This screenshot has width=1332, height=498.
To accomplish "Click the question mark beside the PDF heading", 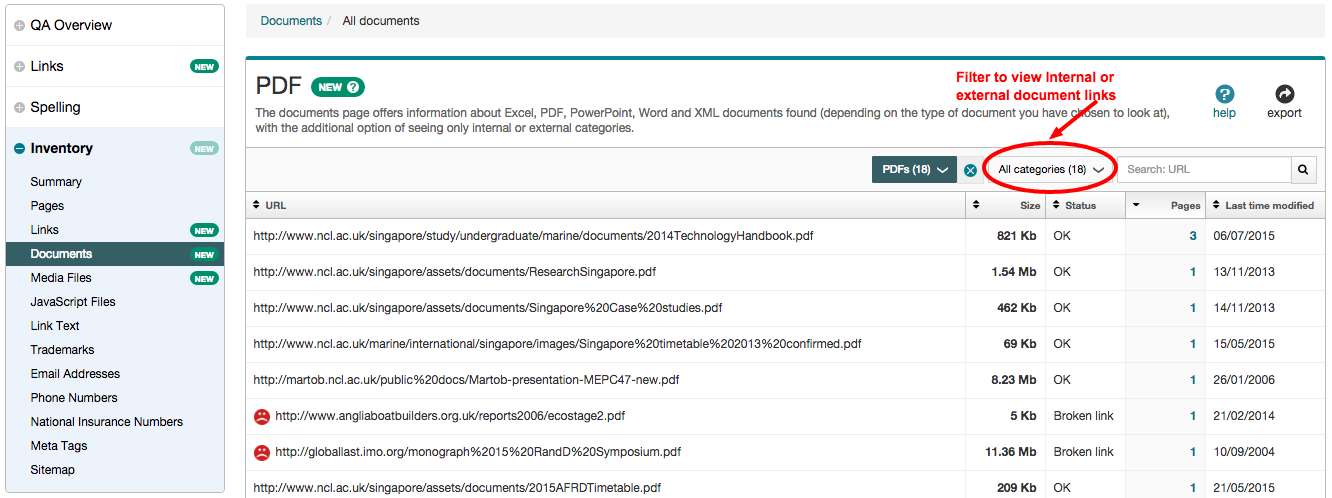I will pos(355,87).
